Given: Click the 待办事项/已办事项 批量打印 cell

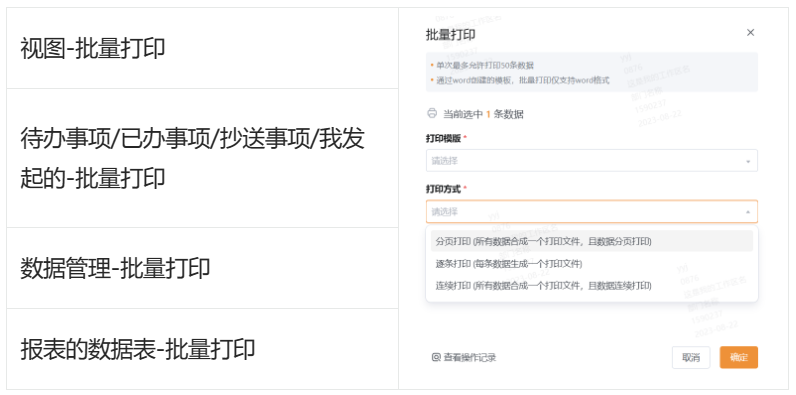Looking at the screenshot, I should (x=203, y=158).
